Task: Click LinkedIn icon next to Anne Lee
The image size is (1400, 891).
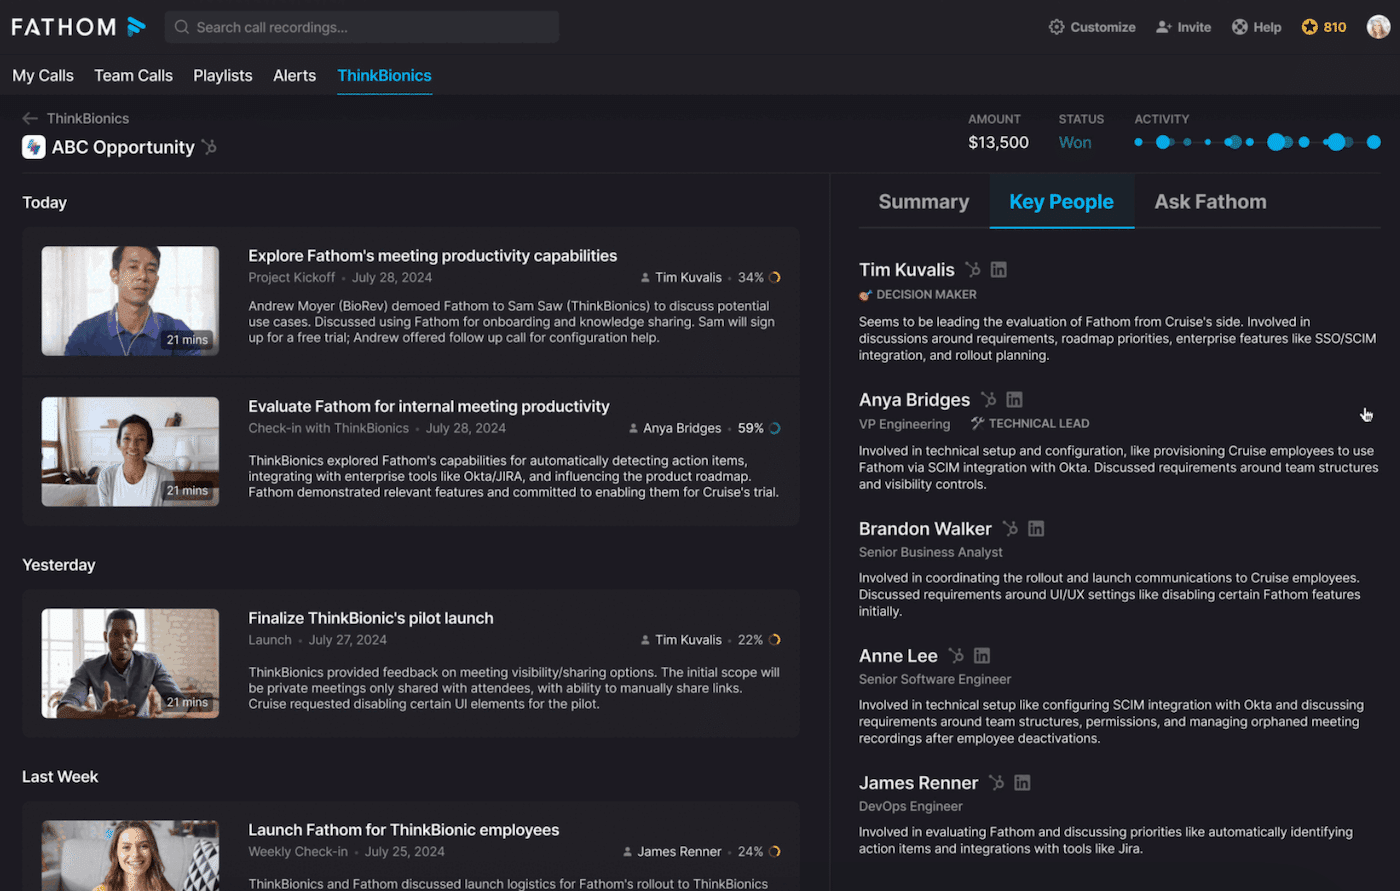Action: tap(982, 656)
